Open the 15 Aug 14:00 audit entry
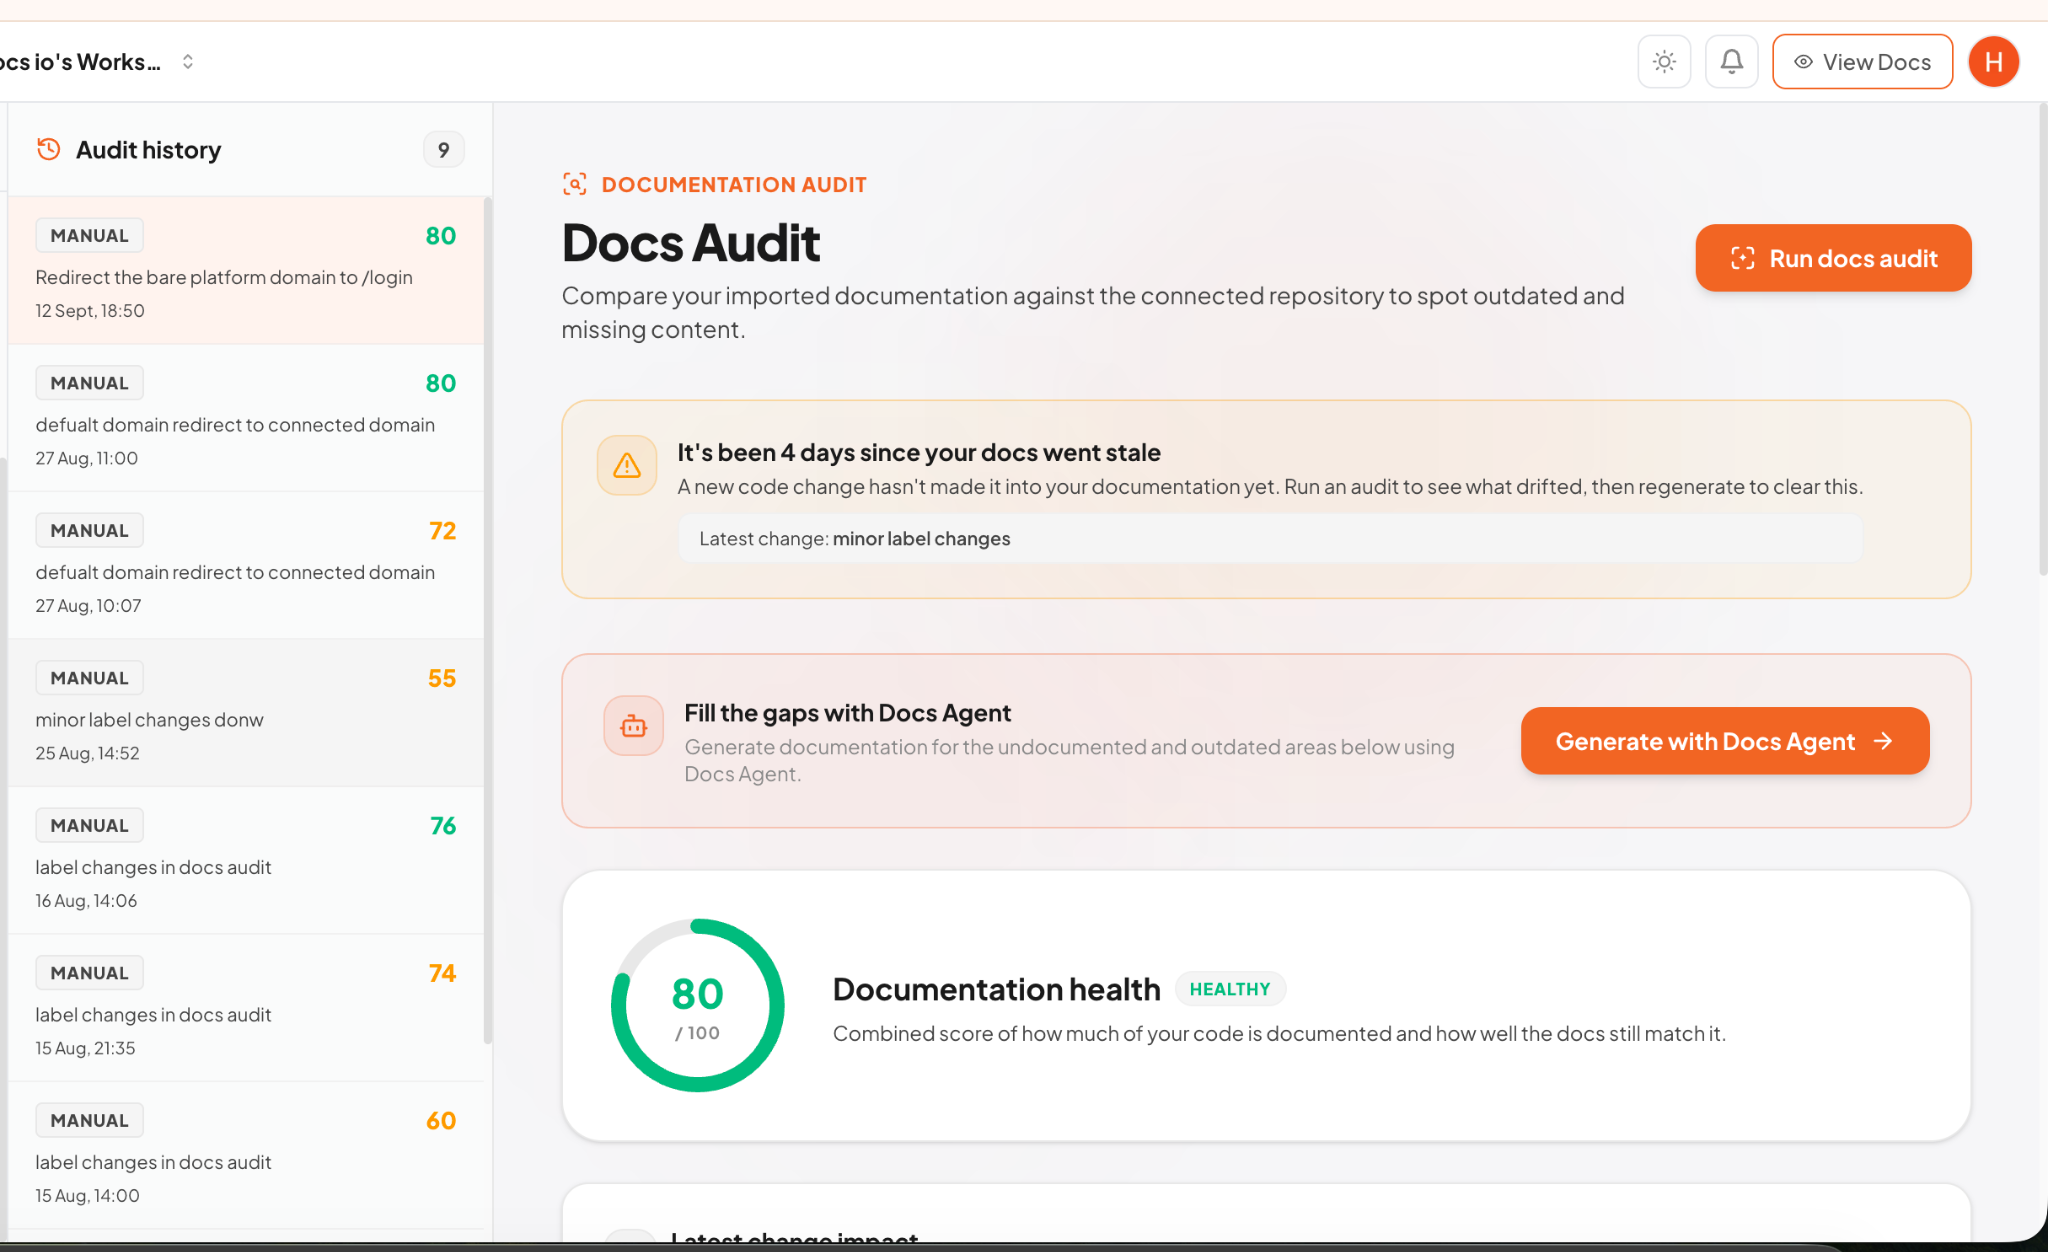 click(246, 1155)
